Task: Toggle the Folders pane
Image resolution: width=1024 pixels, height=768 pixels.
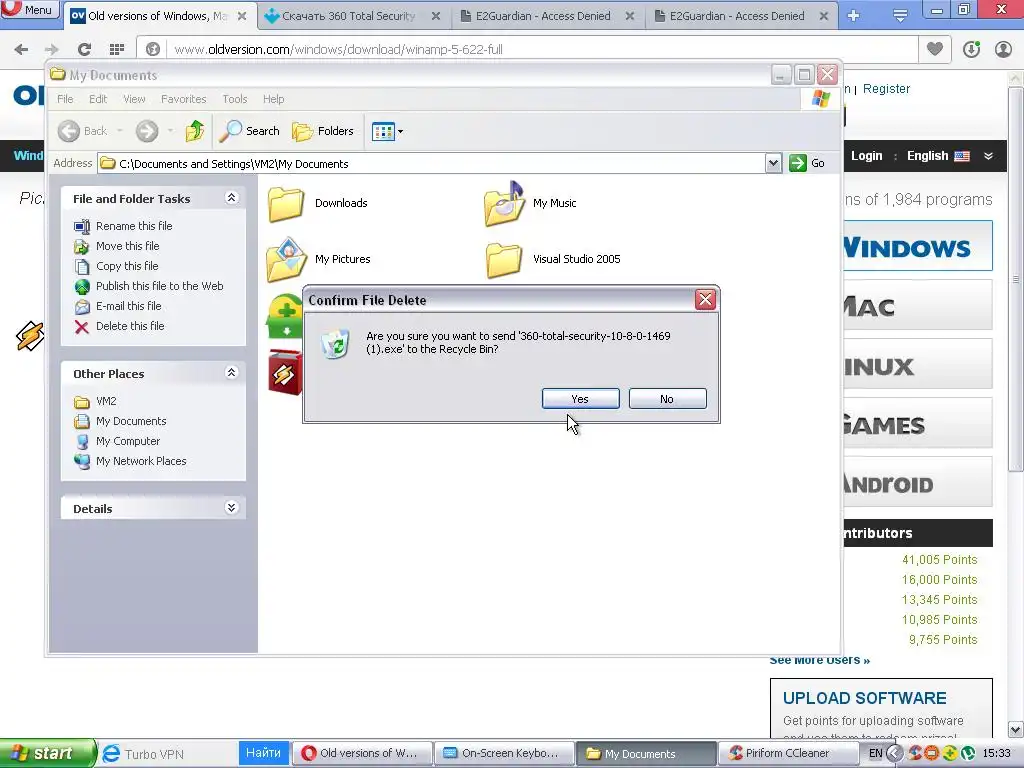Action: (323, 131)
